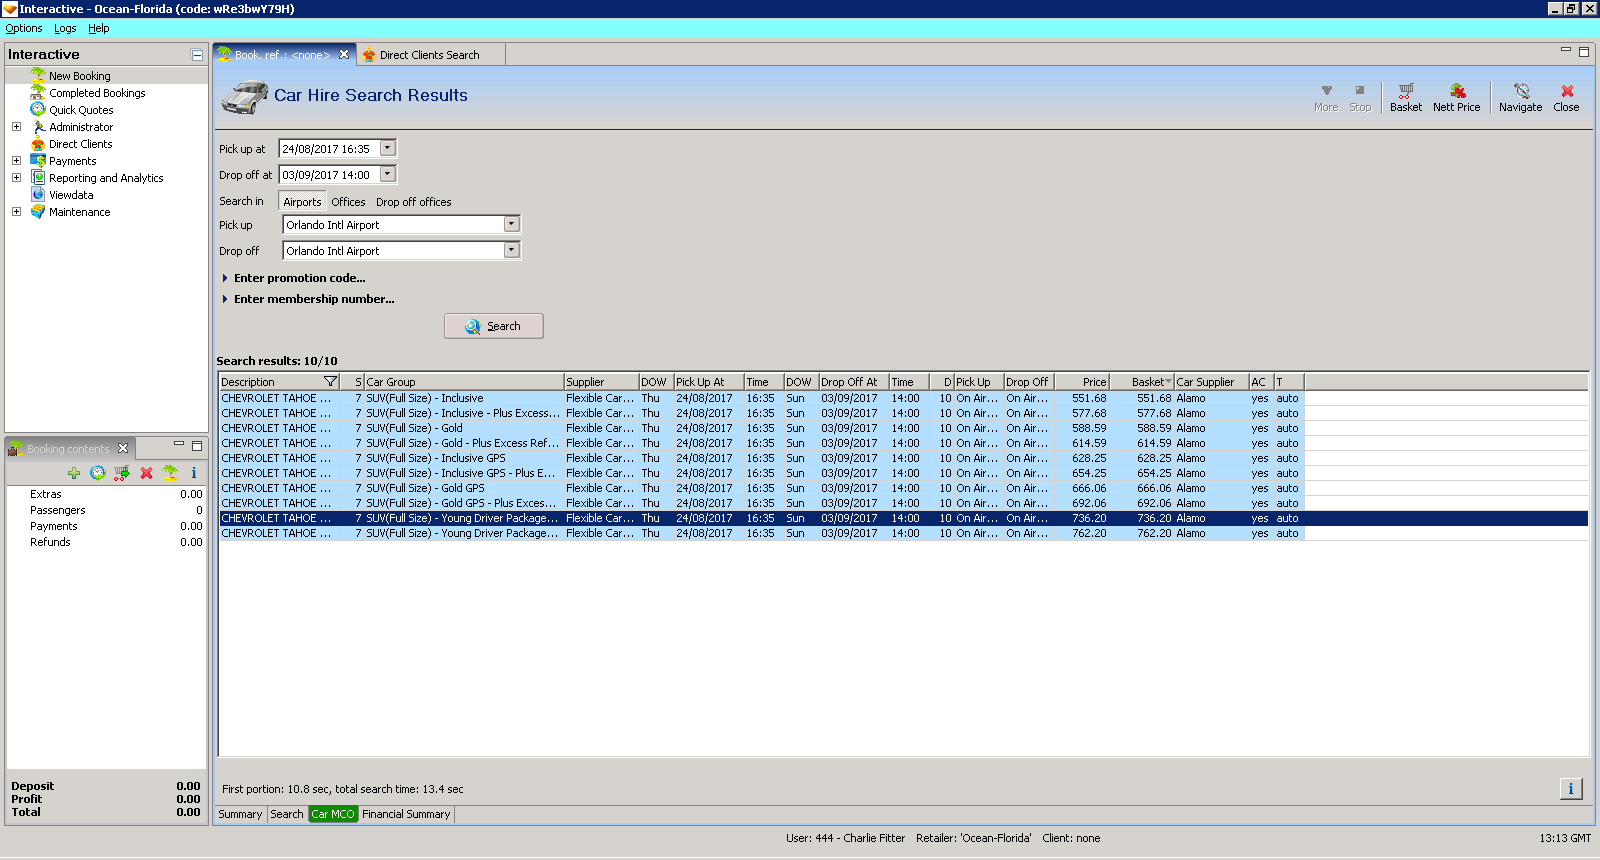Open Quick Quotes clock icon

point(38,110)
